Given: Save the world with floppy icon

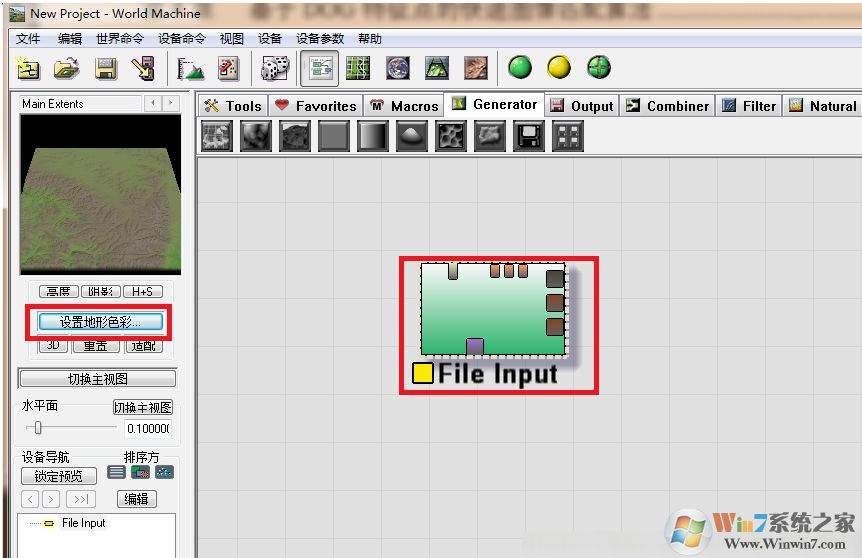Looking at the screenshot, I should click(106, 69).
